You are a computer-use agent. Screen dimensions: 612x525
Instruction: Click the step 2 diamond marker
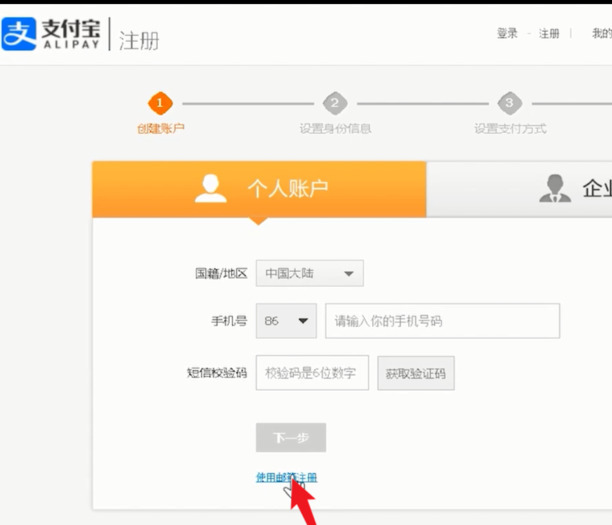point(335,103)
